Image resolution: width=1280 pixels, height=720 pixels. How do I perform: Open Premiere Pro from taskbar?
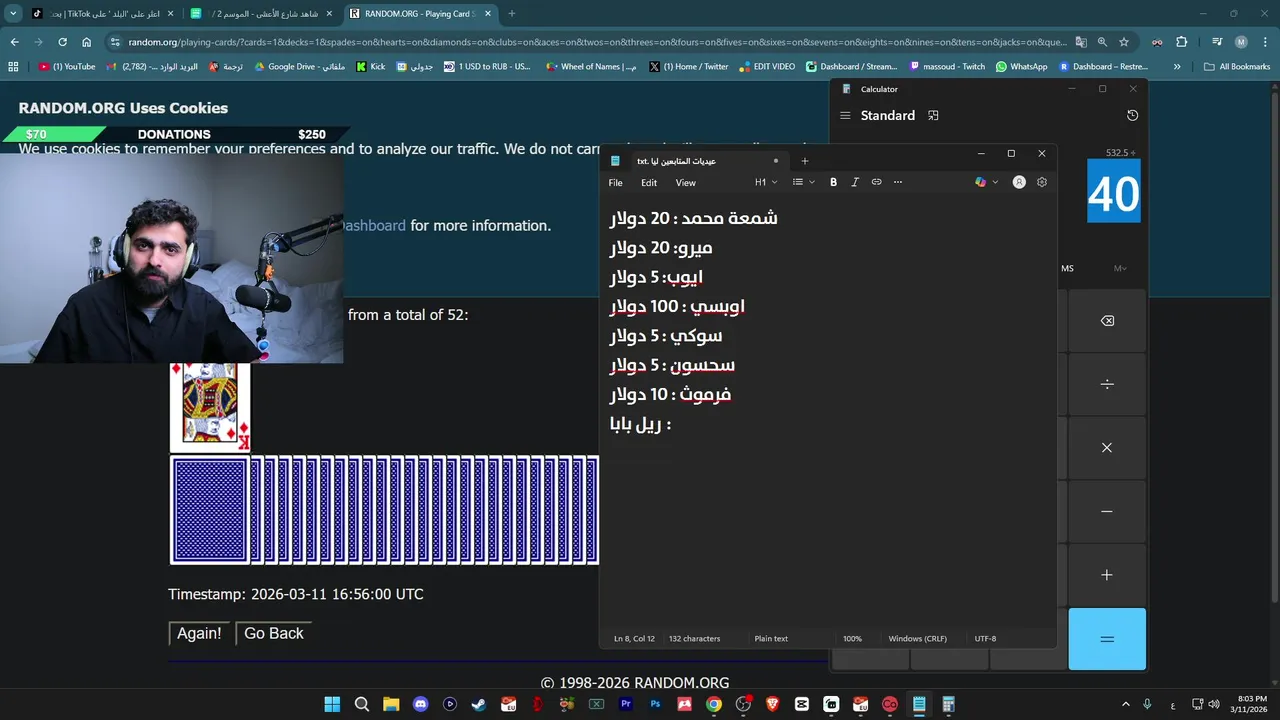pos(626,704)
